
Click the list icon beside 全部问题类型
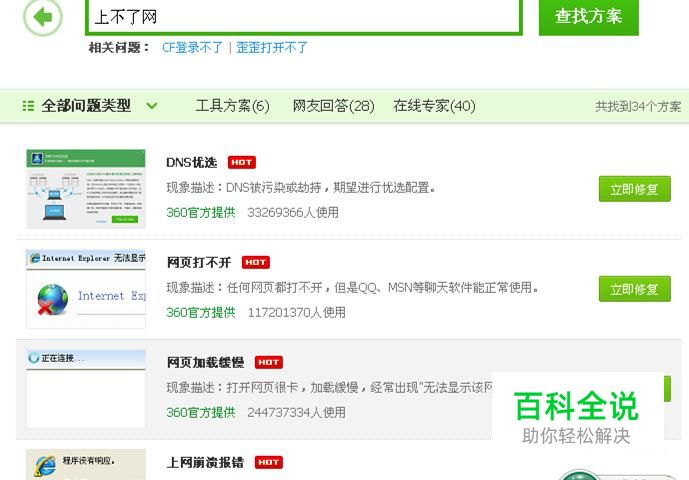point(28,106)
